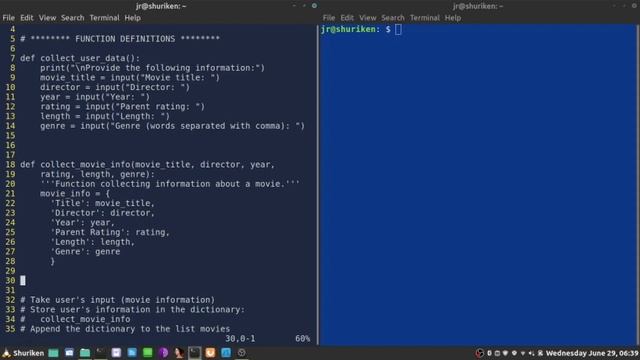Click the closing brace on line 28

[x=52, y=261]
